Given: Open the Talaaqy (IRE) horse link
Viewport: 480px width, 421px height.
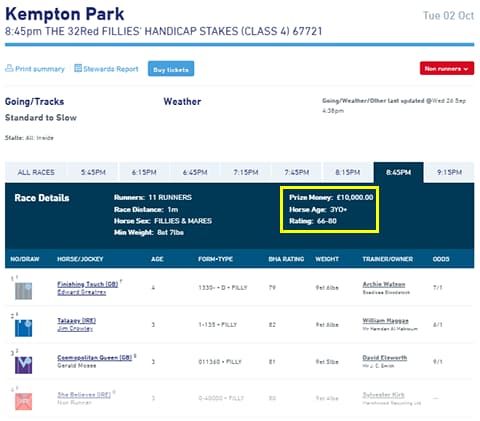Looking at the screenshot, I should [76, 321].
